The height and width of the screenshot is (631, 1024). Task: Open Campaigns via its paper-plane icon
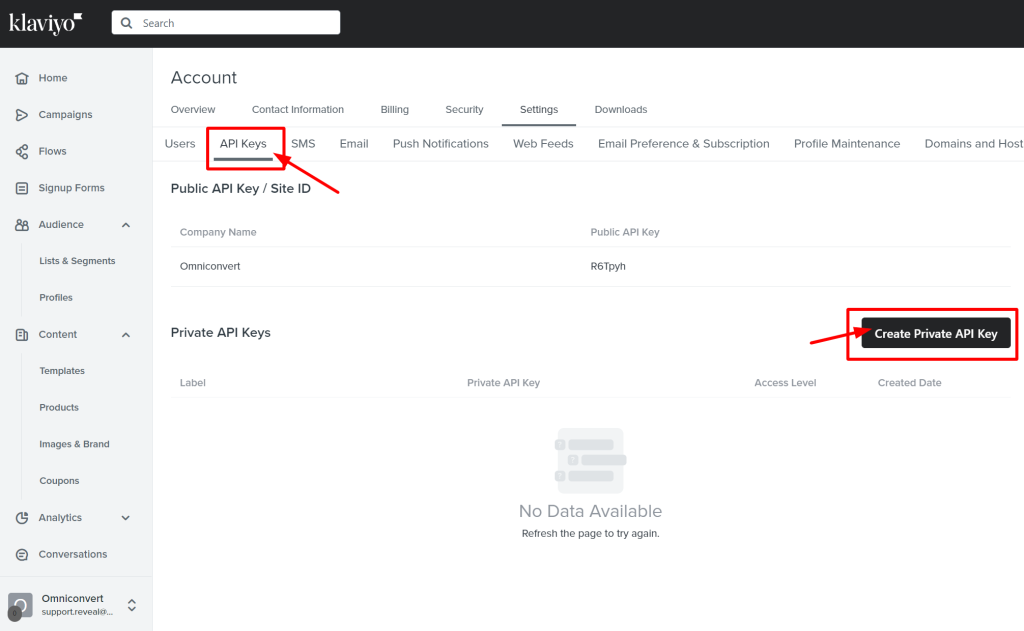click(x=22, y=115)
